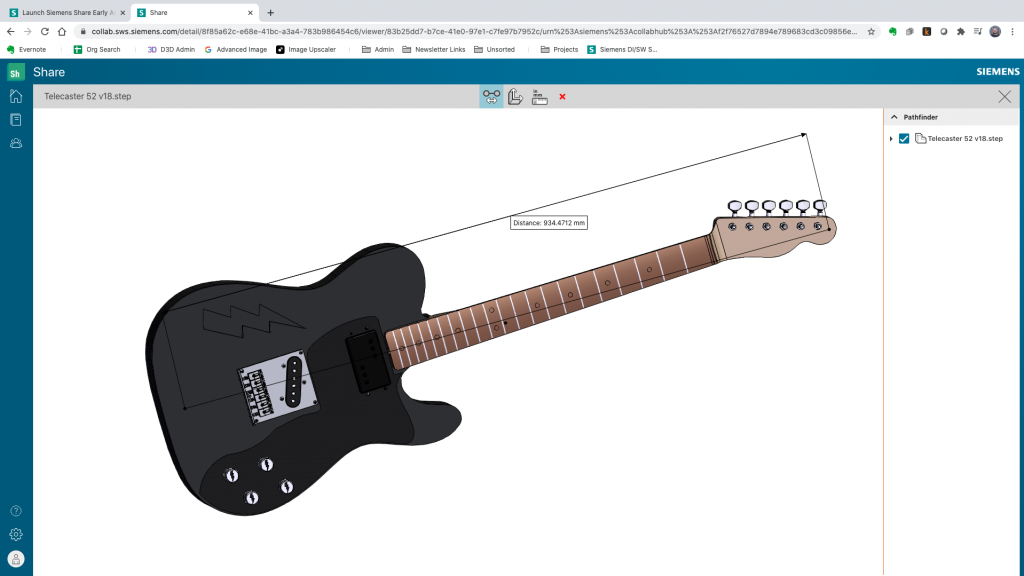This screenshot has width=1024, height=576.
Task: Open the orange K extension icon
Action: click(x=926, y=31)
